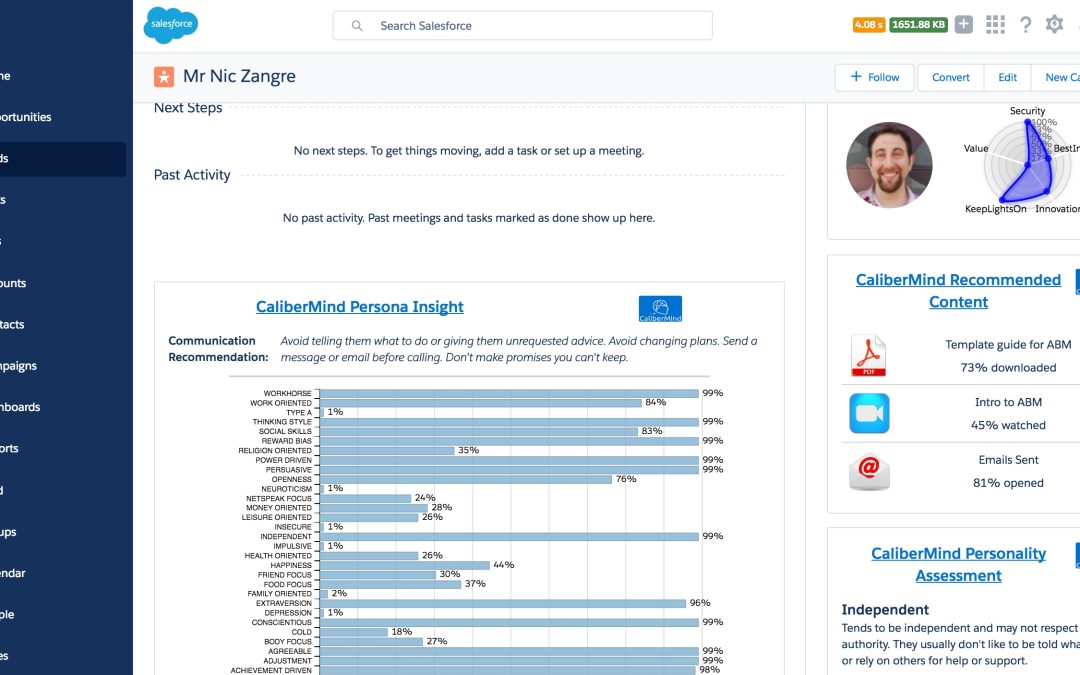Click the Next Steps heading
The width and height of the screenshot is (1080, 675).
pos(188,107)
